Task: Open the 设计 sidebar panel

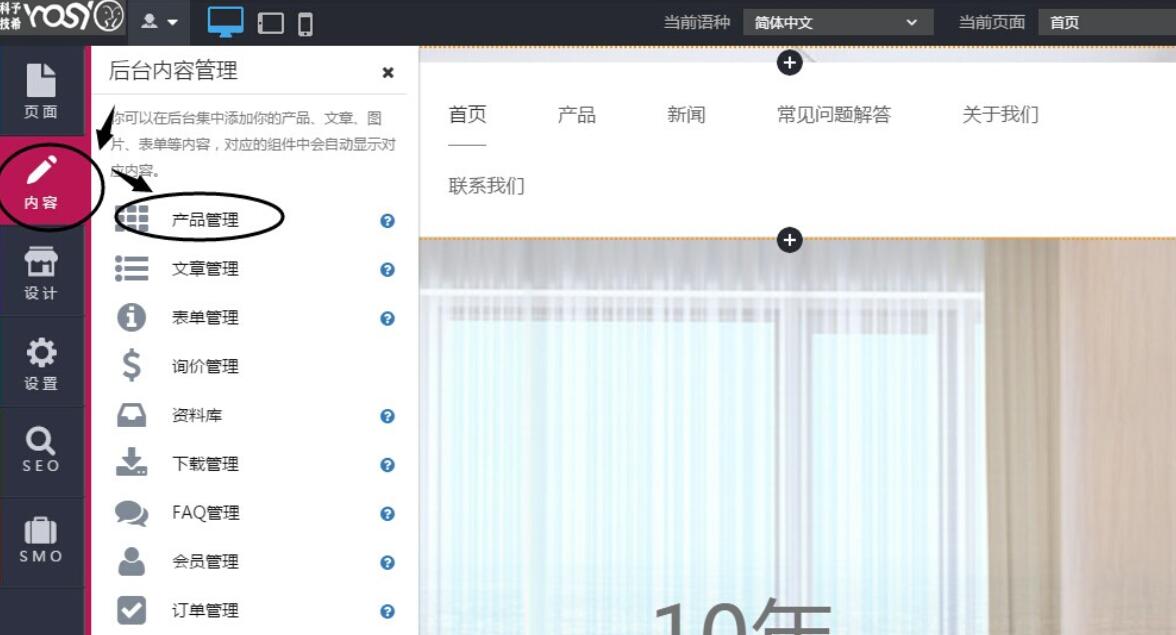Action: pyautogui.click(x=41, y=272)
